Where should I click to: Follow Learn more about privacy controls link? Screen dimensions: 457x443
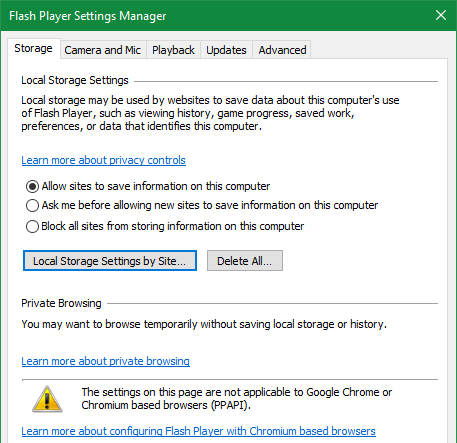(103, 160)
